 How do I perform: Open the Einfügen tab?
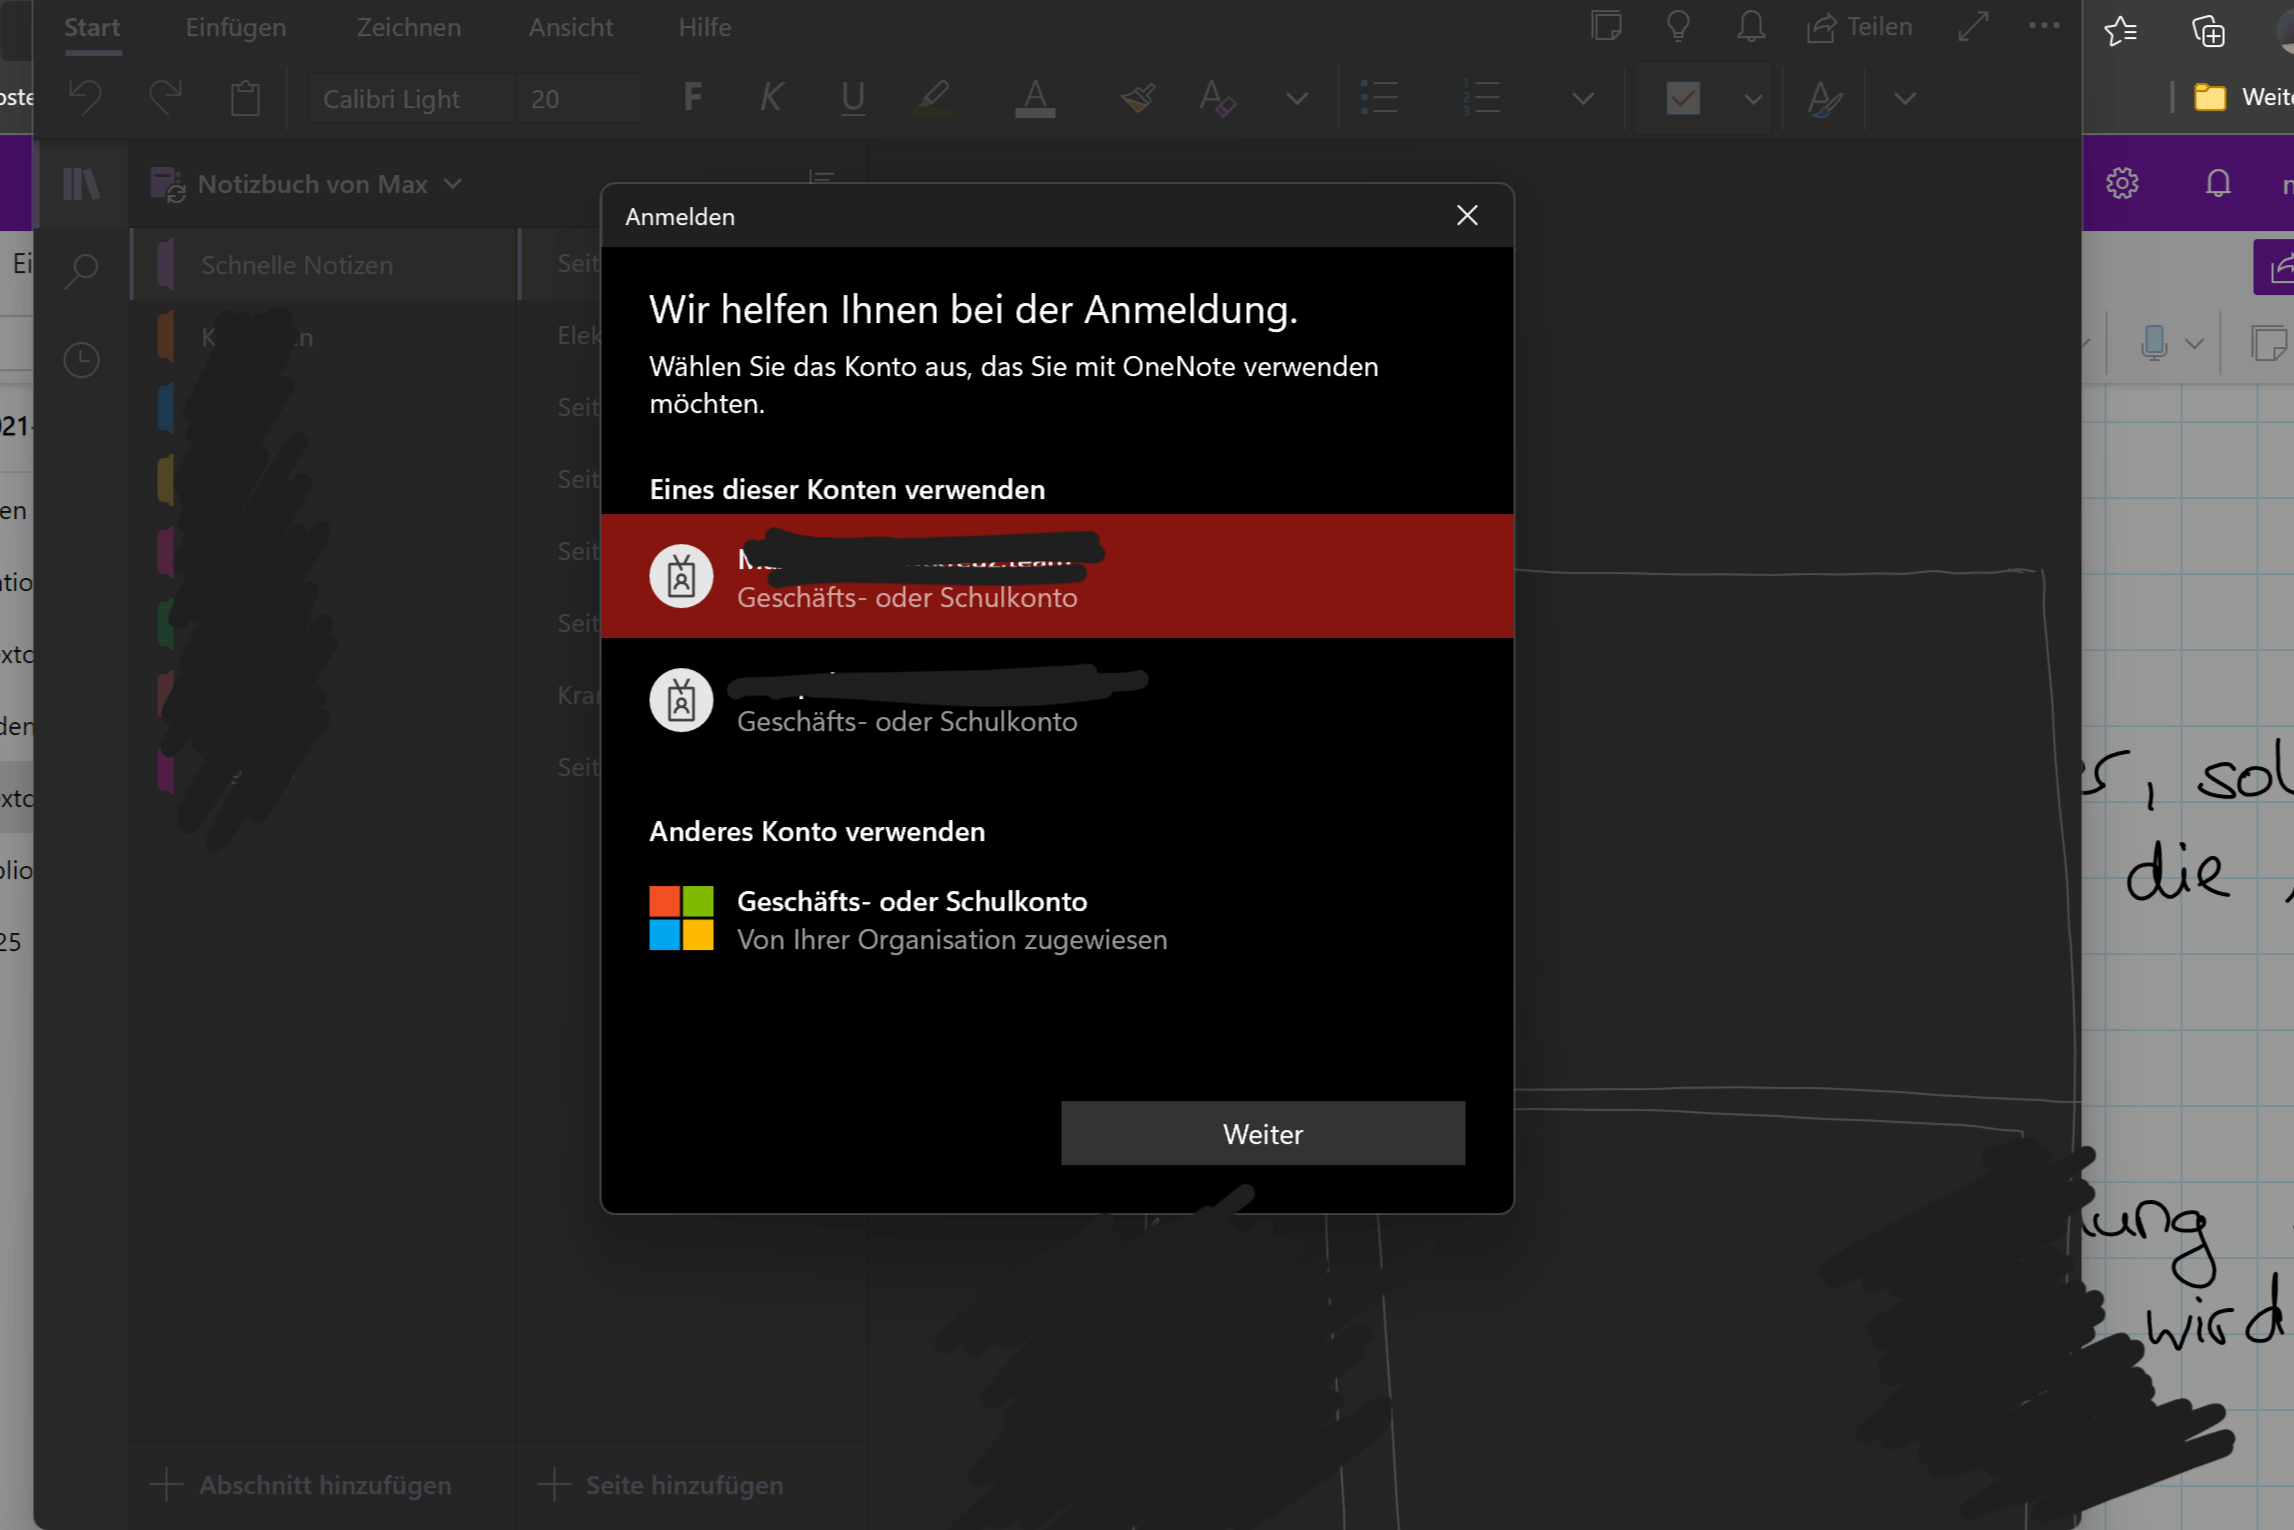pos(236,27)
